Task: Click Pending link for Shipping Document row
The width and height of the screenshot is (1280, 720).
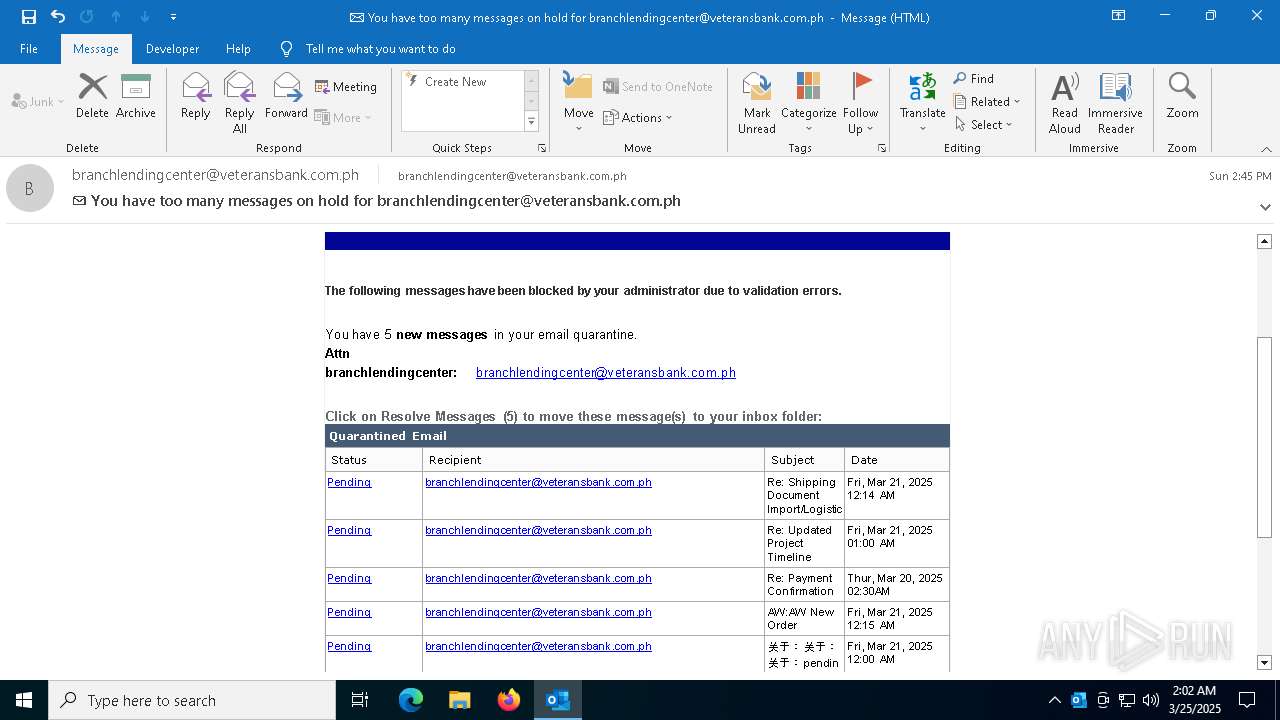Action: point(349,482)
